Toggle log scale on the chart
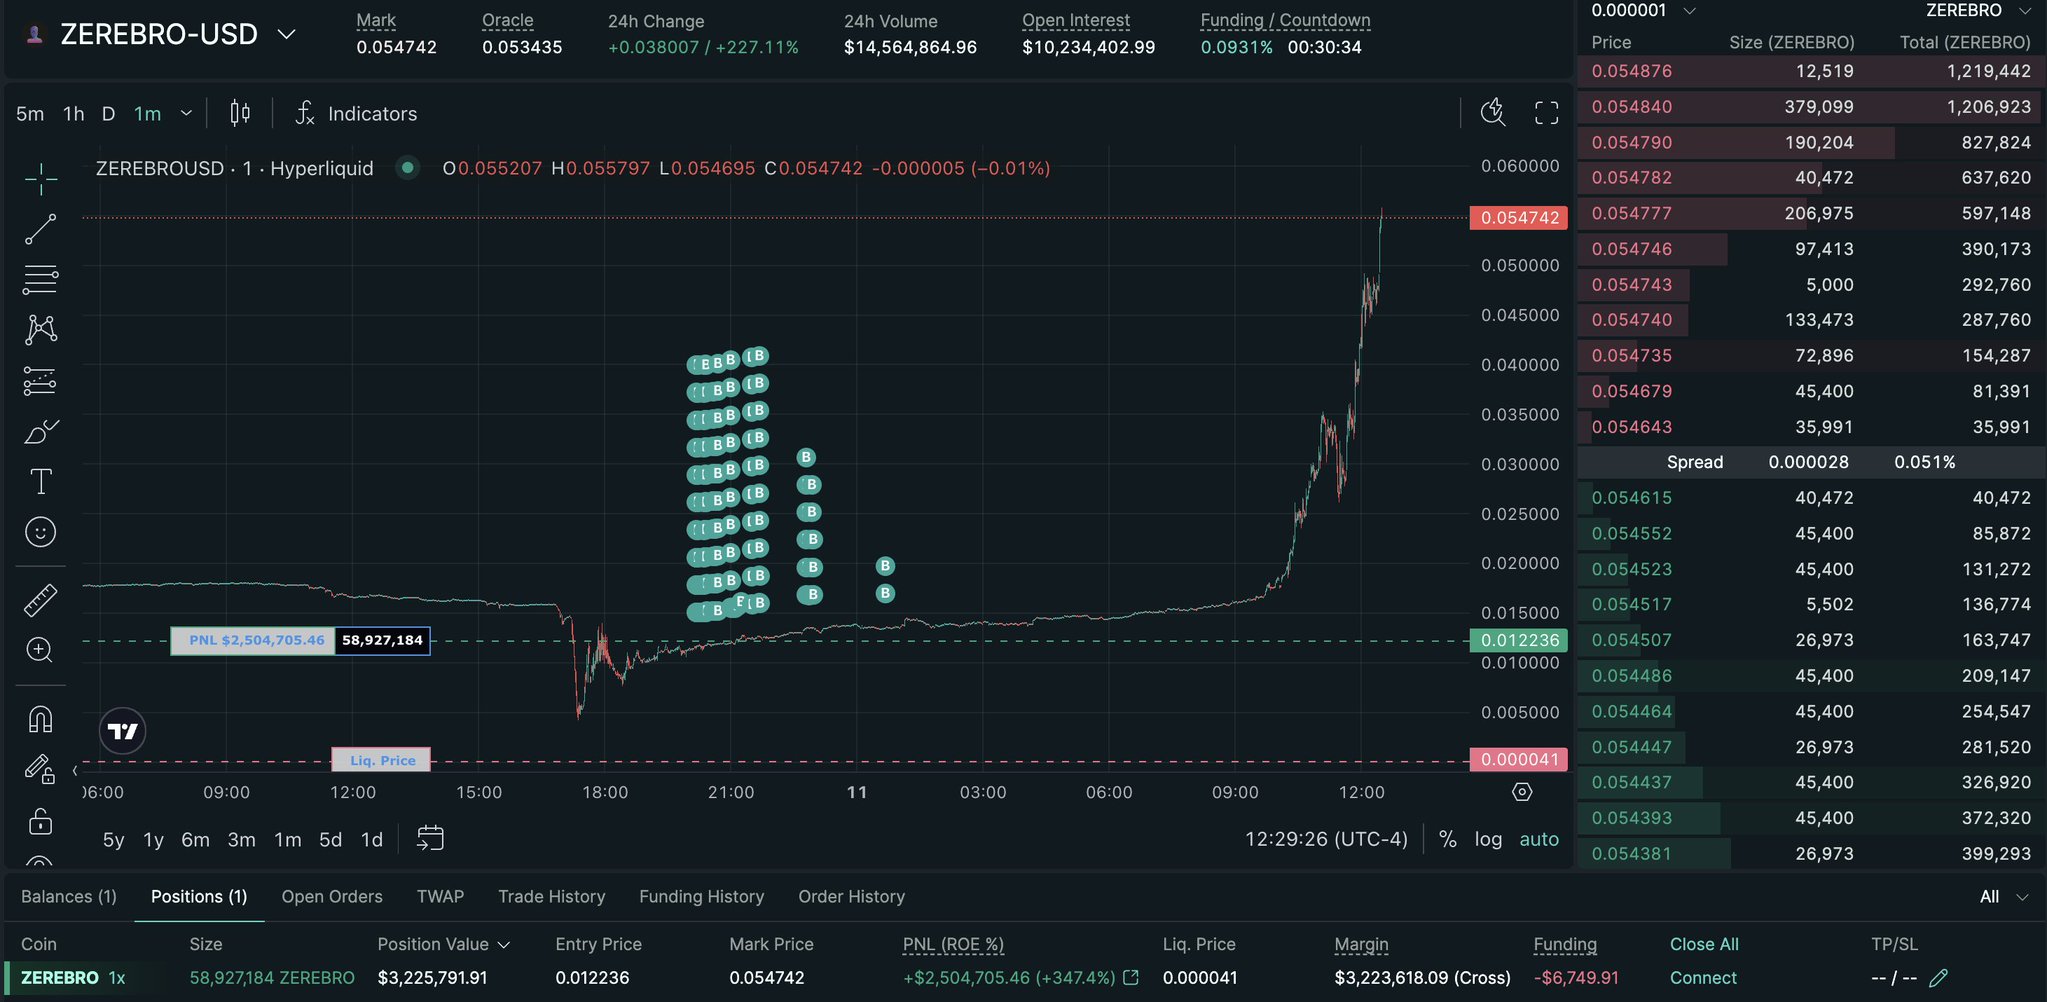 pyautogui.click(x=1488, y=839)
